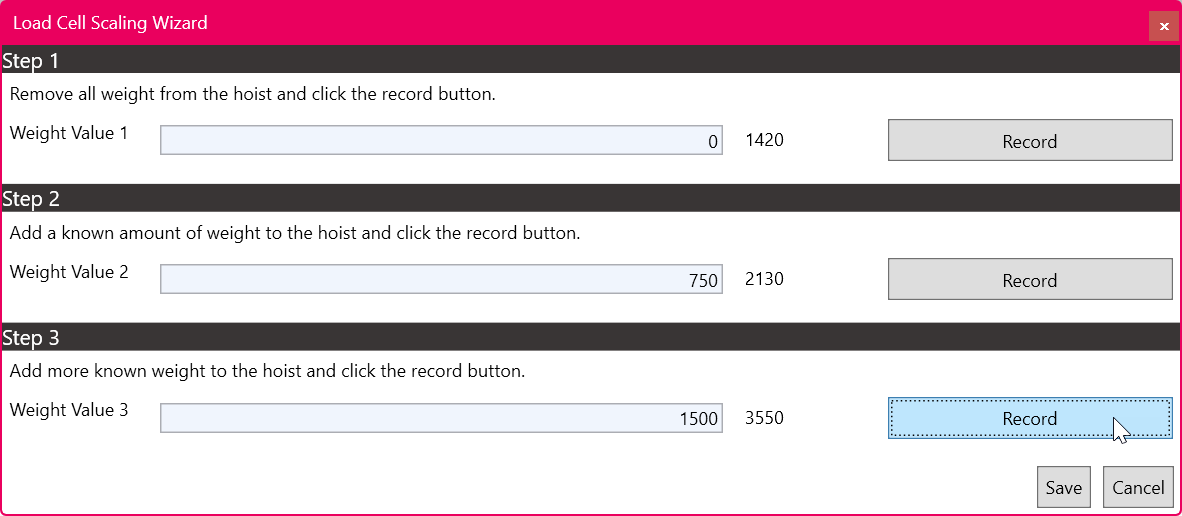Image resolution: width=1182 pixels, height=516 pixels.
Task: Click the Load Cell Scaling Wizard title bar
Action: (500, 23)
